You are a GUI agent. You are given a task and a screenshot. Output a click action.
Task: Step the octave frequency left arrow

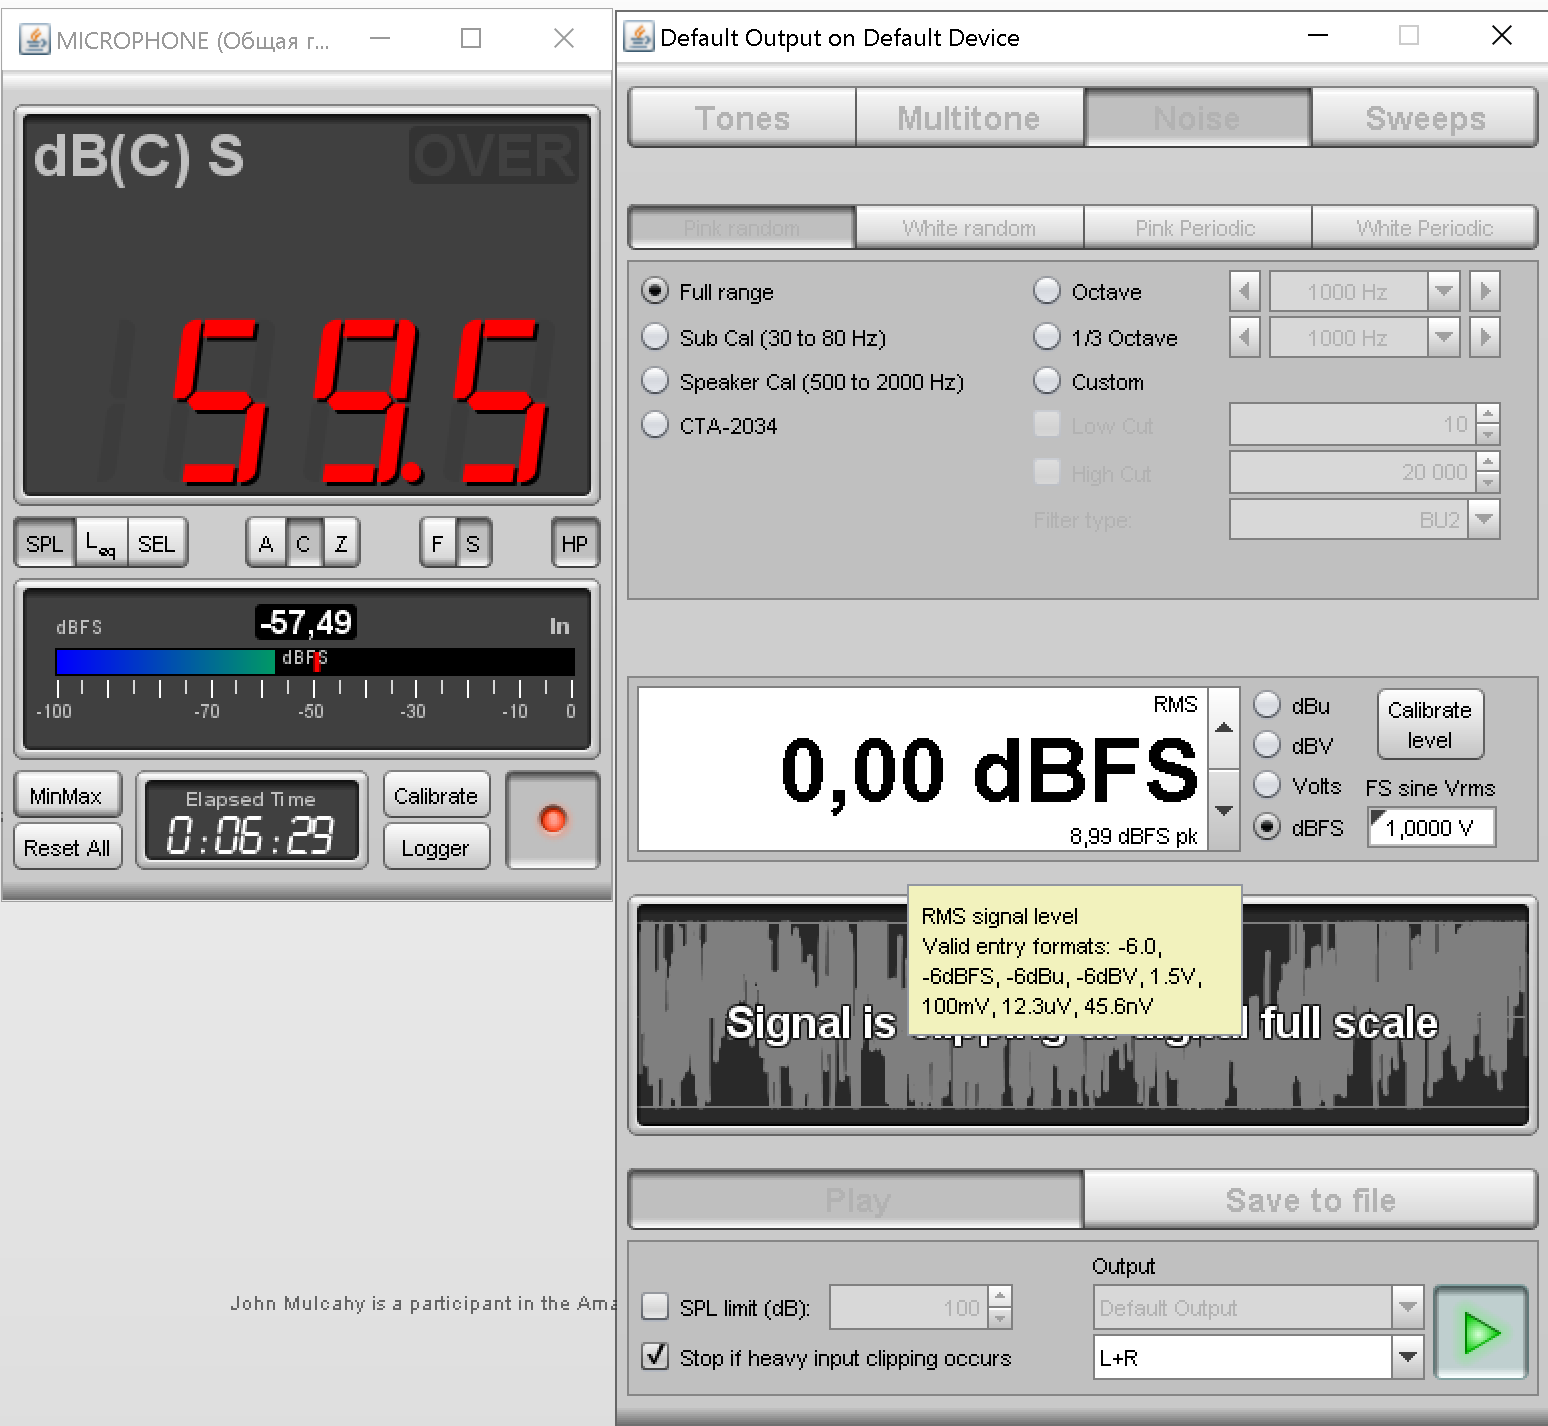(x=1244, y=292)
